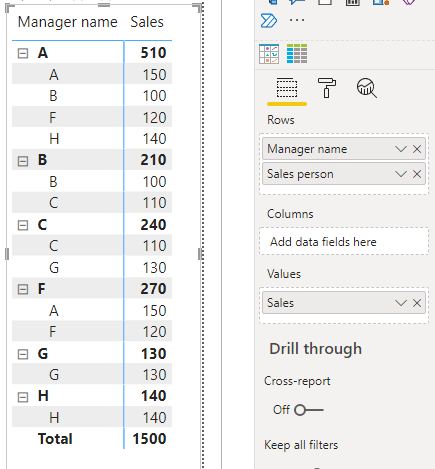Select the Power Automate visual icon

269,21
